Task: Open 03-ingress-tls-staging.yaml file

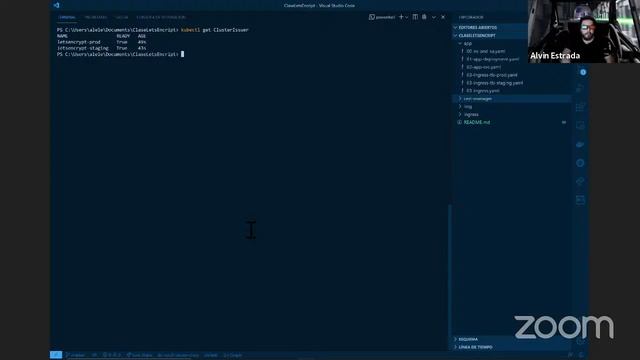Action: click(x=495, y=83)
